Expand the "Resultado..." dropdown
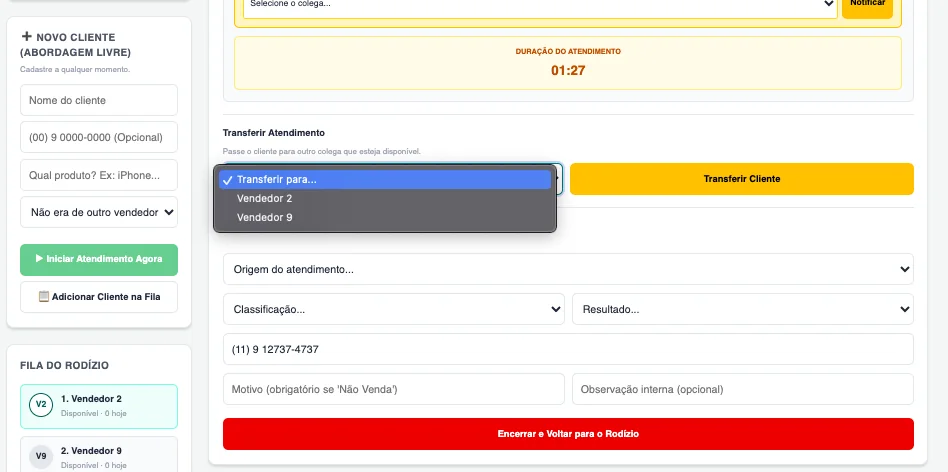The height and width of the screenshot is (472, 948). click(742, 309)
